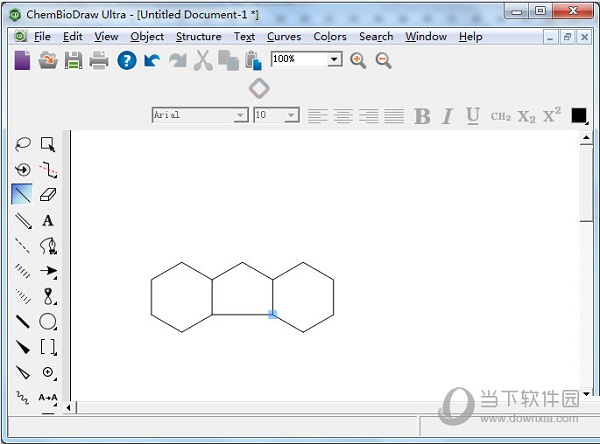Create a new document with purple icon
The height and width of the screenshot is (444, 600).
(22, 60)
